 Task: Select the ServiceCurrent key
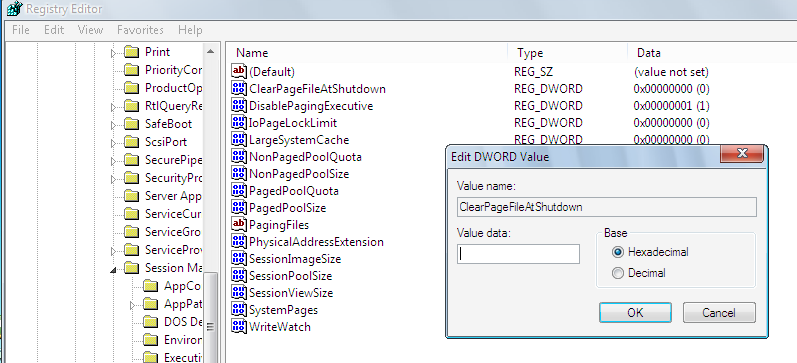tap(173, 214)
